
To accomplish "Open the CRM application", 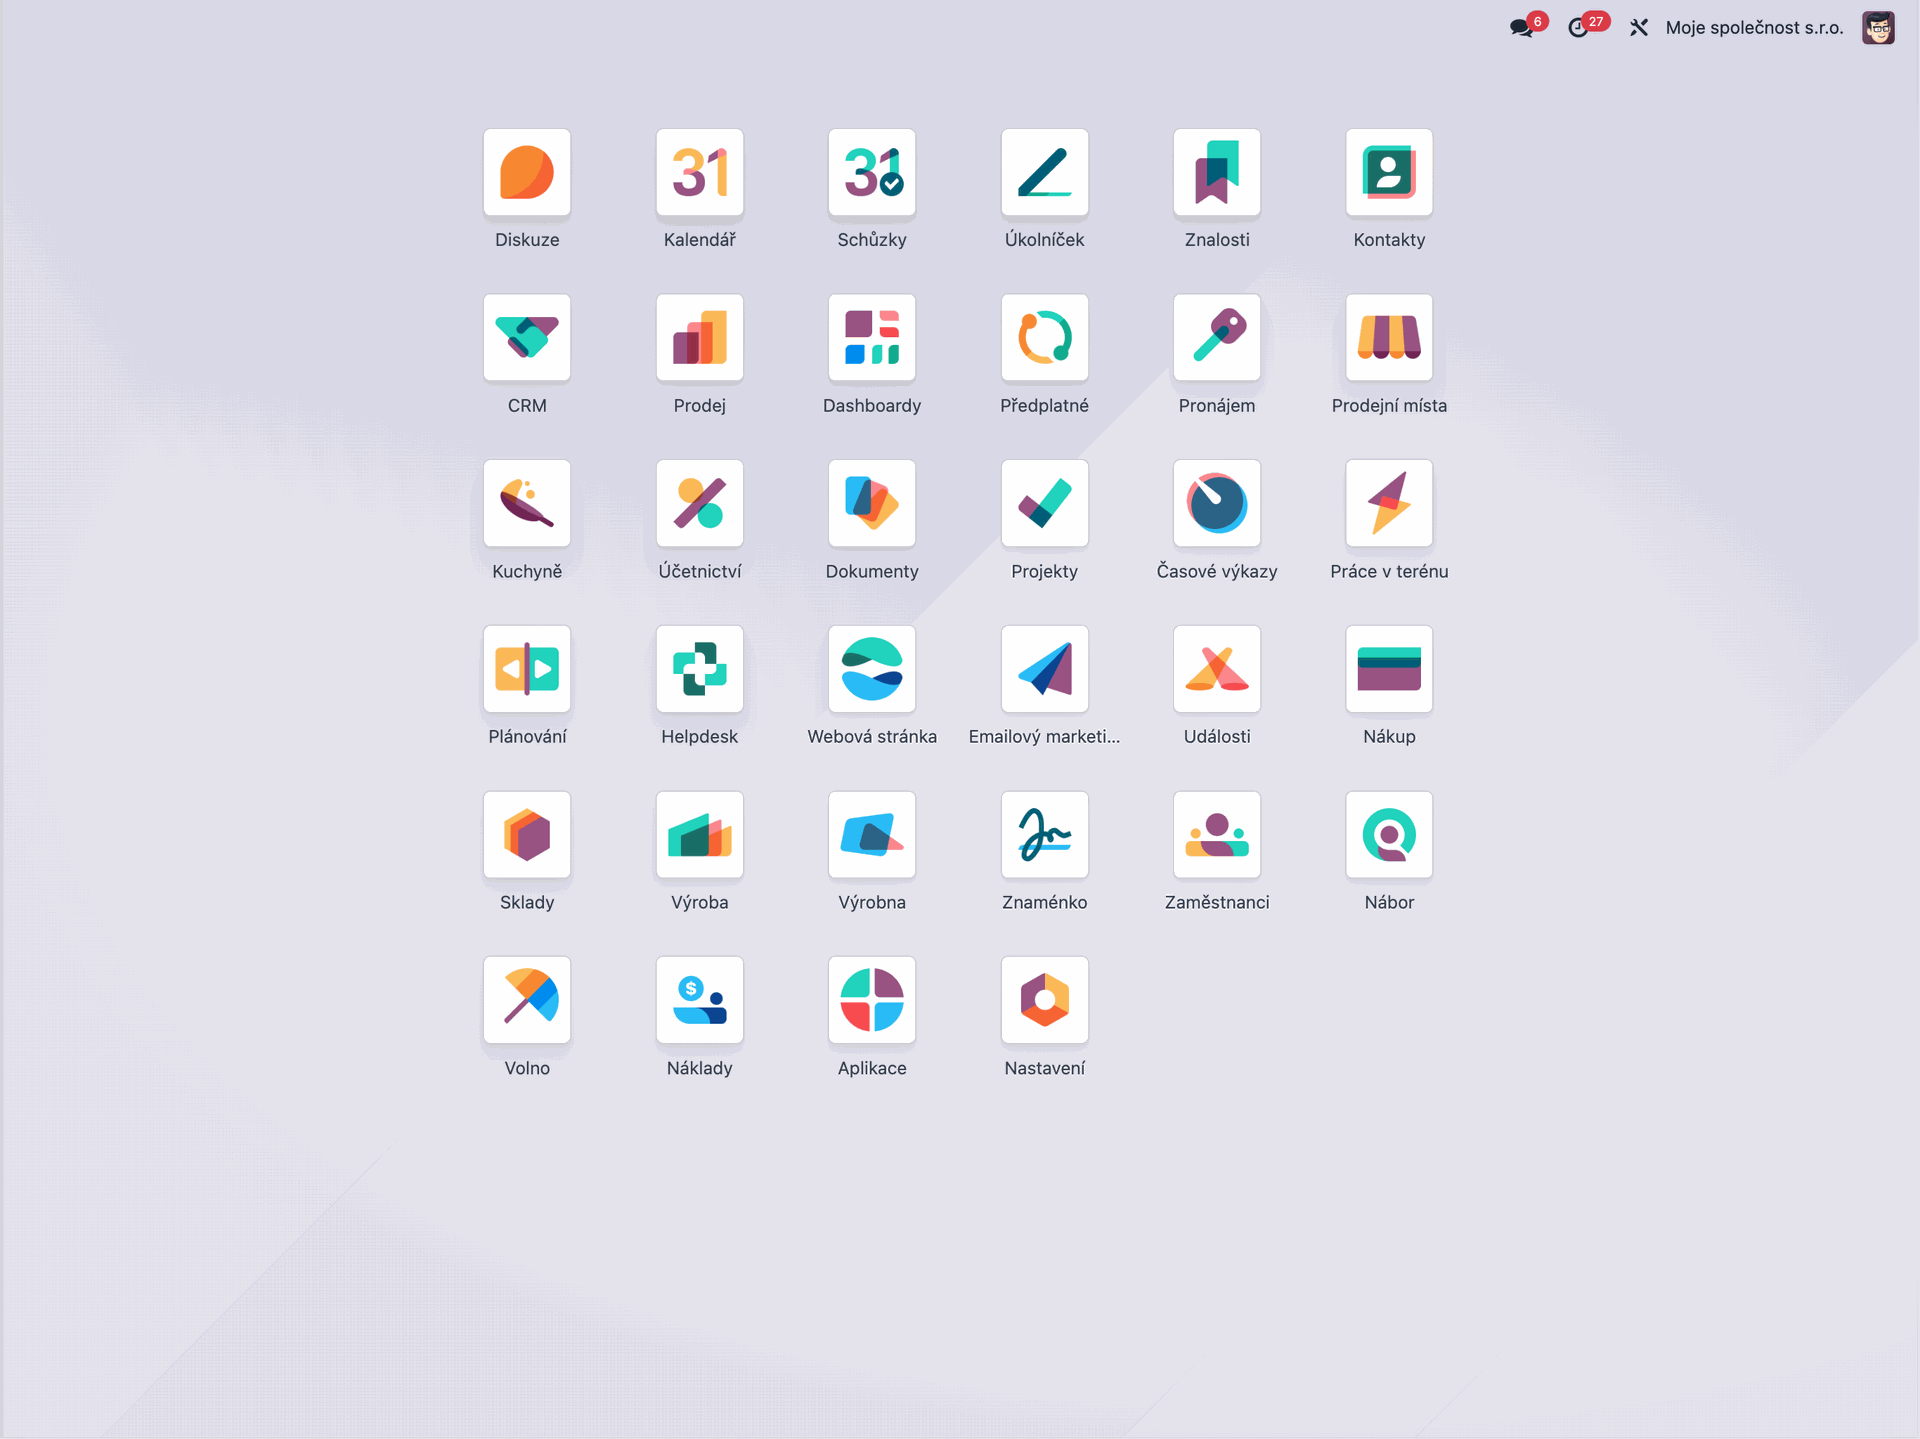I will click(x=527, y=338).
